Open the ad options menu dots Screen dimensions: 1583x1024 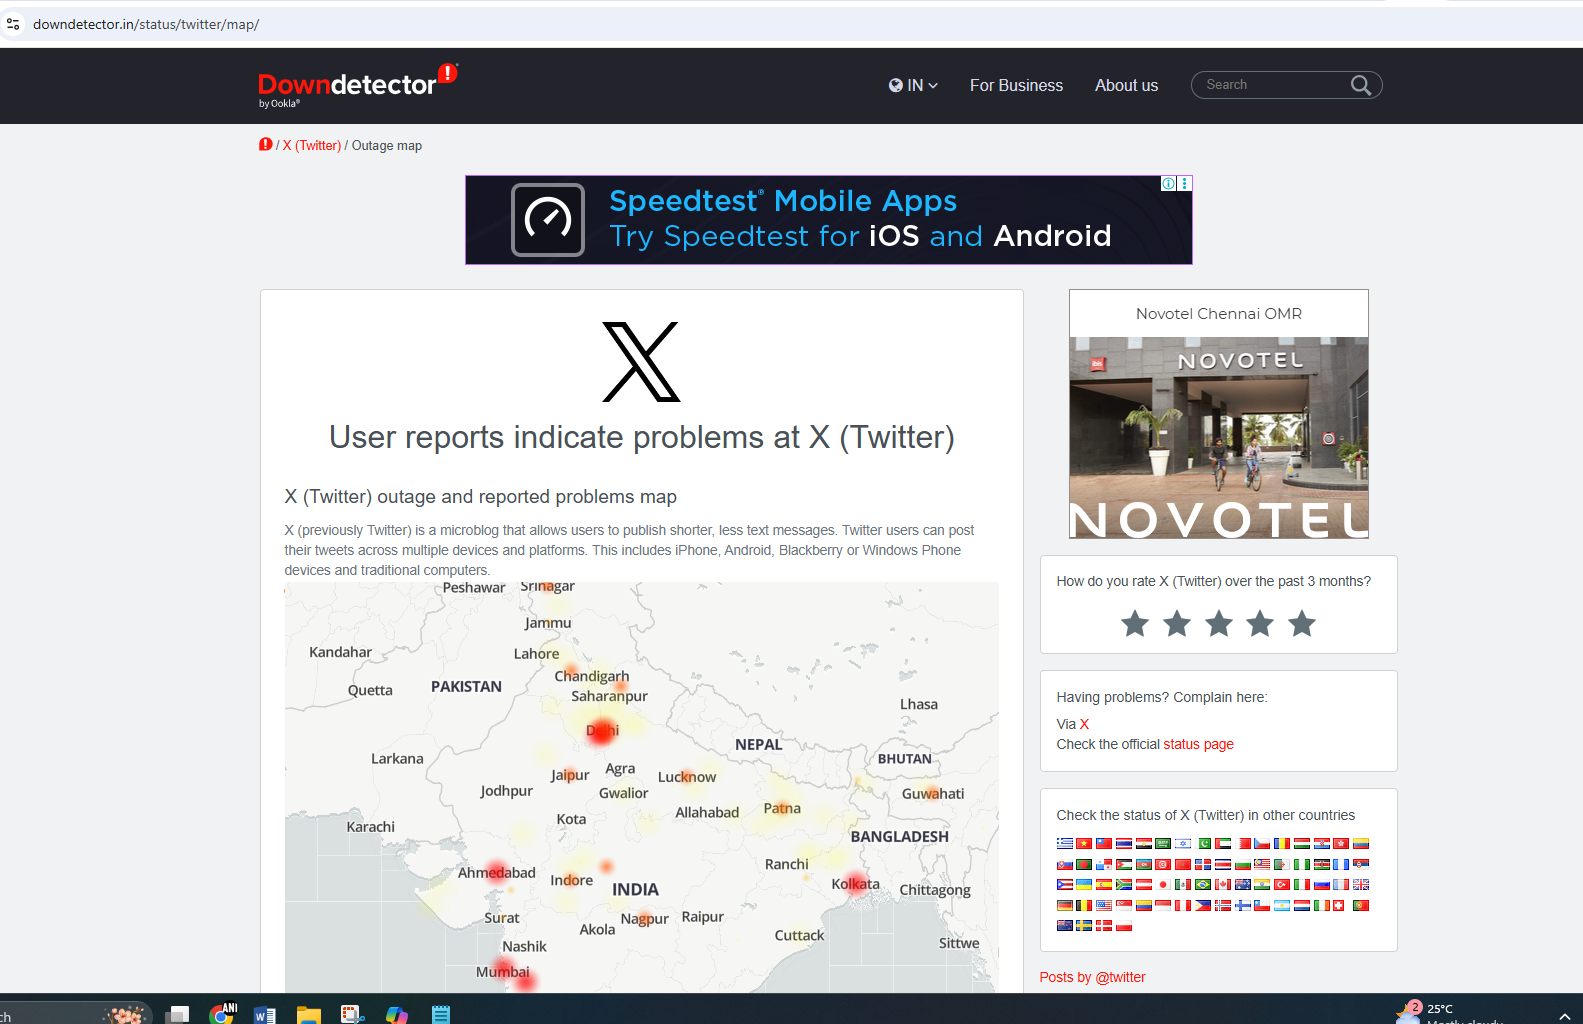(x=1185, y=184)
